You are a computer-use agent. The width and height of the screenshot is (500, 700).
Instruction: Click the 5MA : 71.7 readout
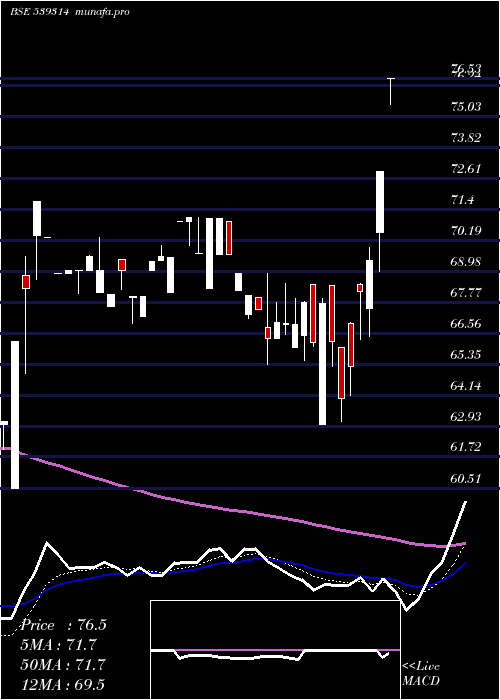click(x=58, y=645)
